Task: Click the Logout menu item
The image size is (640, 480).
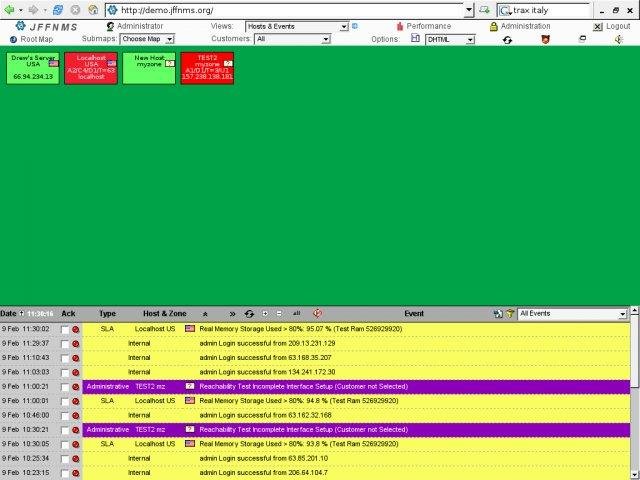Action: 618,26
